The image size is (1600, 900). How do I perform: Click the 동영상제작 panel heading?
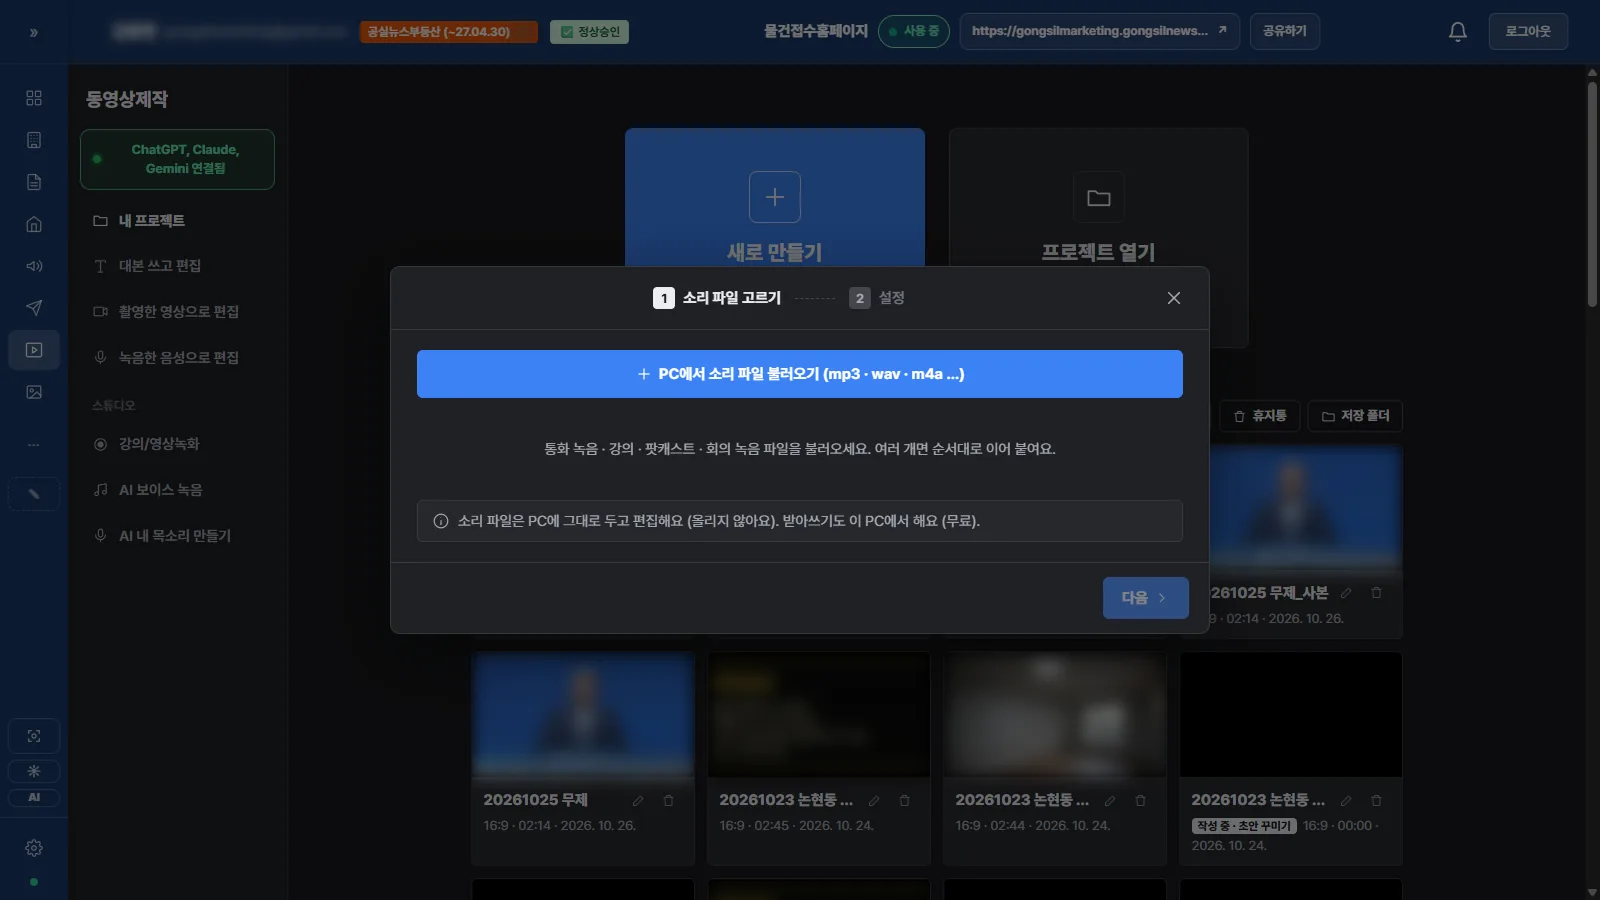127,99
